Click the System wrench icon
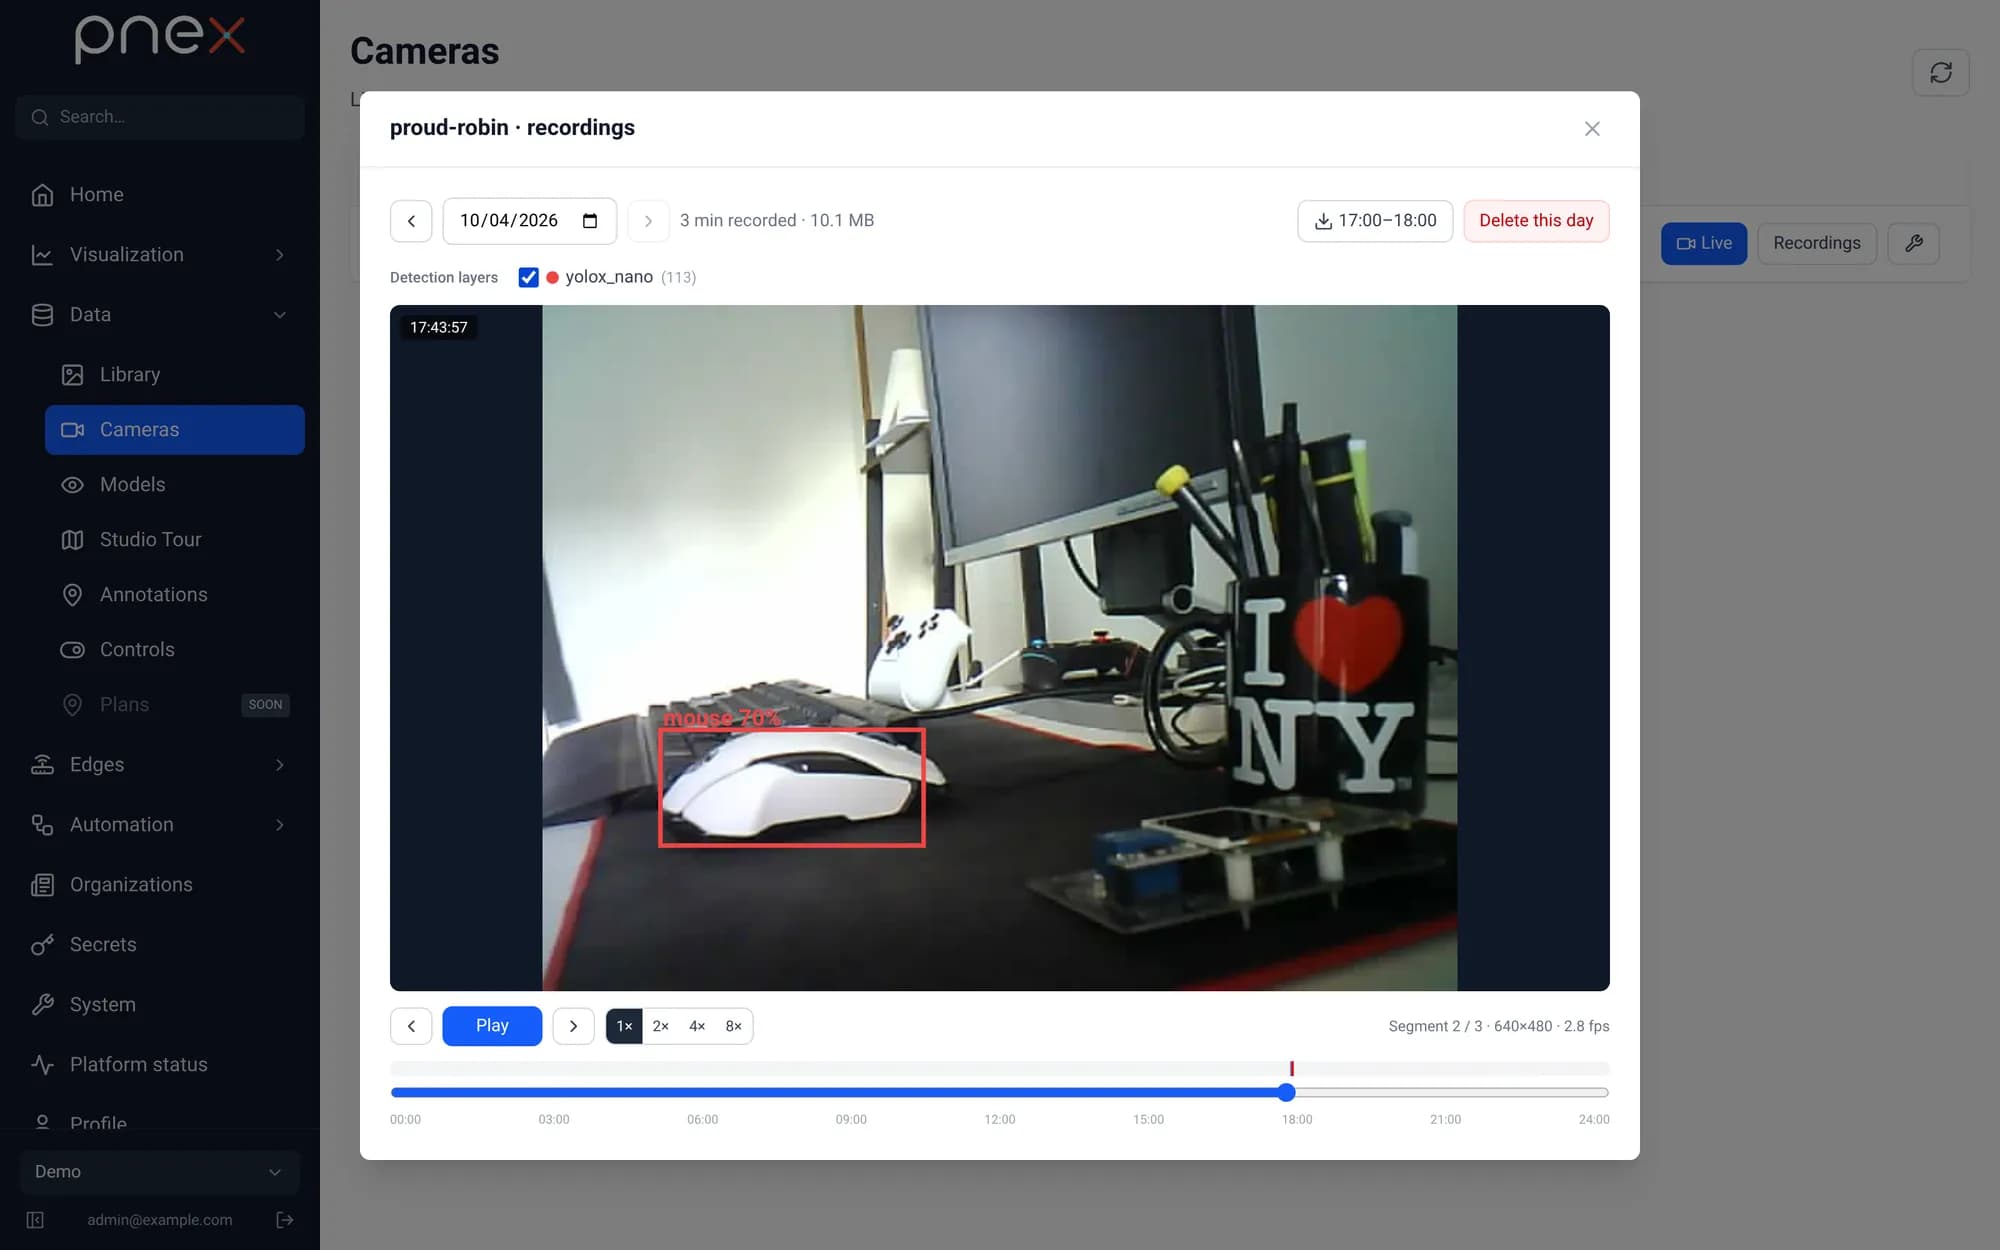Screen dimensions: 2000x1250 tap(42, 1004)
